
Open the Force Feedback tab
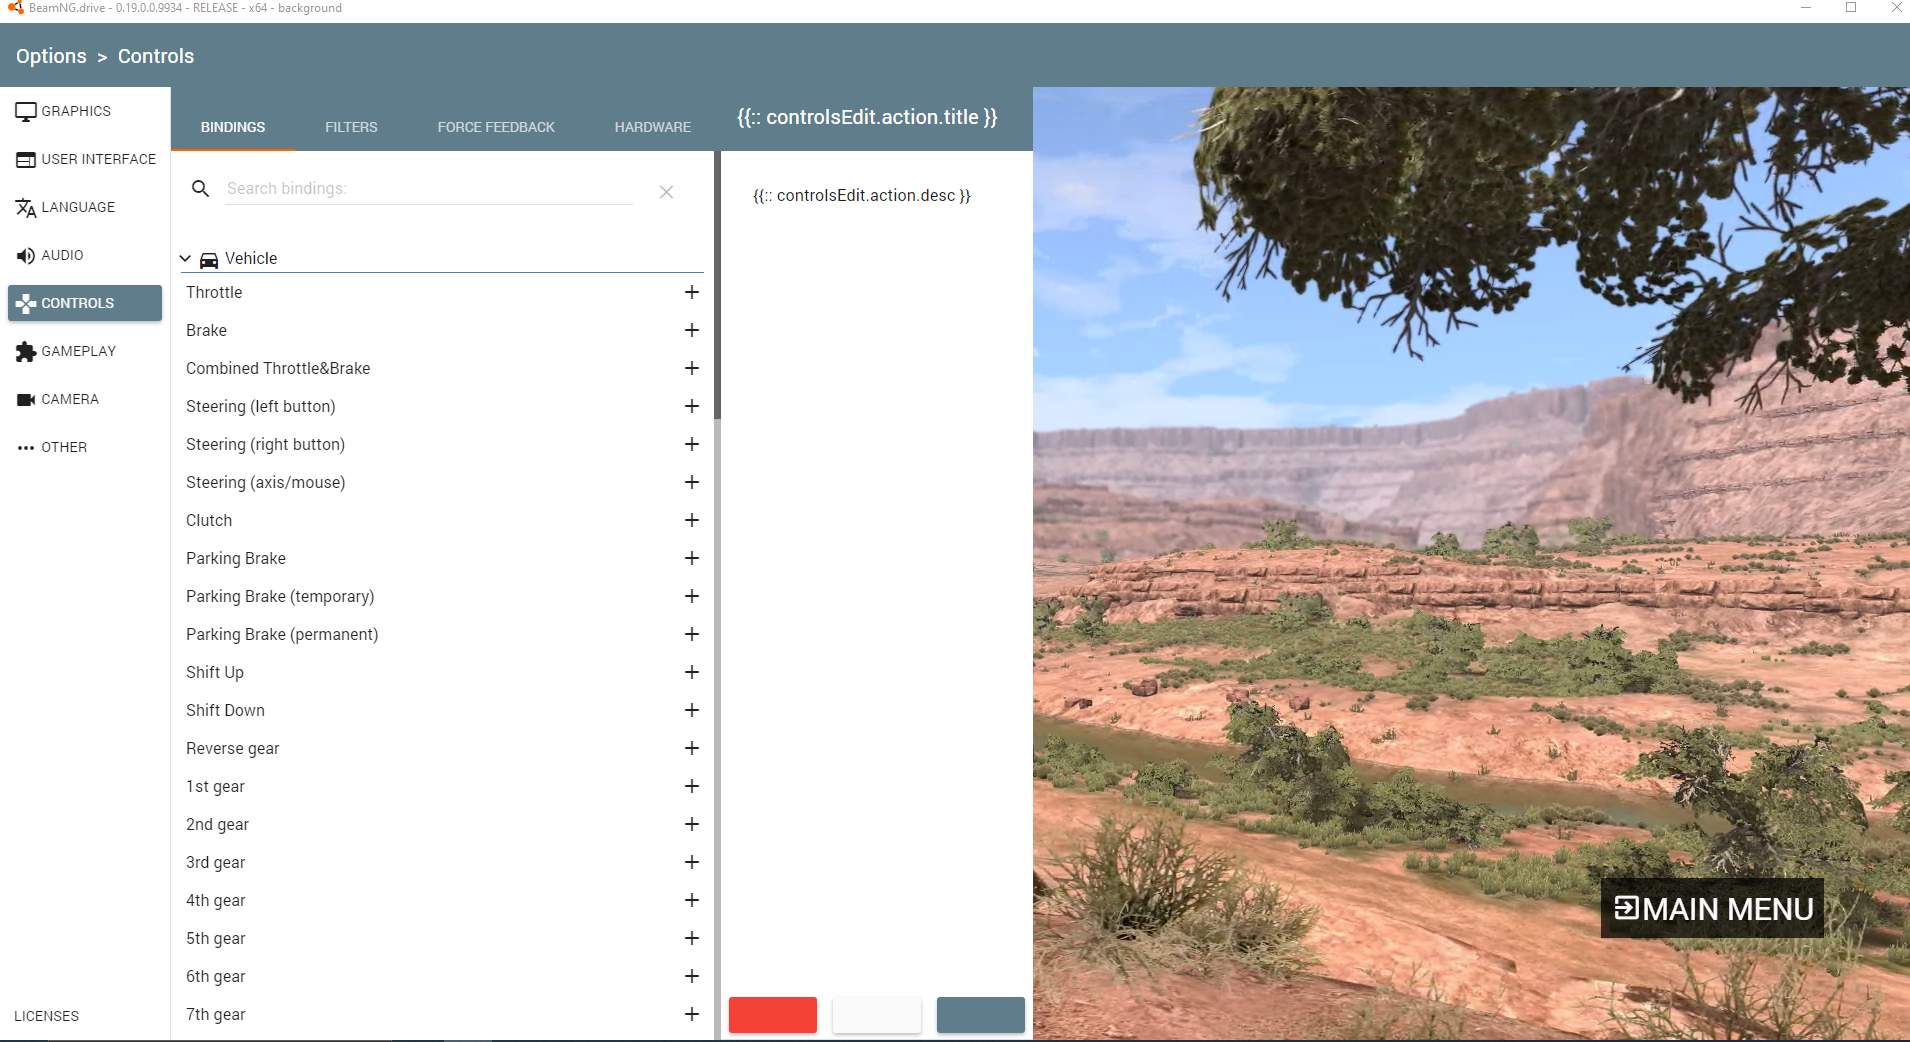496,127
